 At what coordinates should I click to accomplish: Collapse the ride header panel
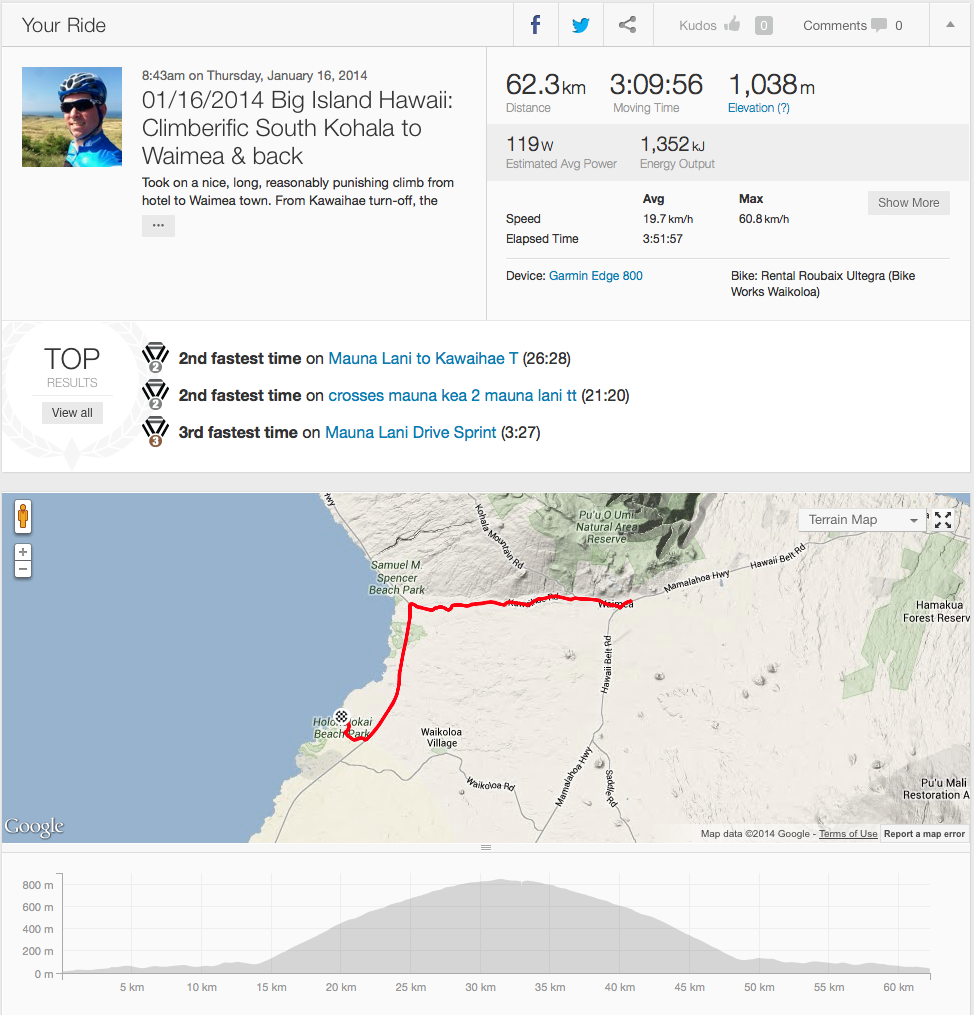950,25
